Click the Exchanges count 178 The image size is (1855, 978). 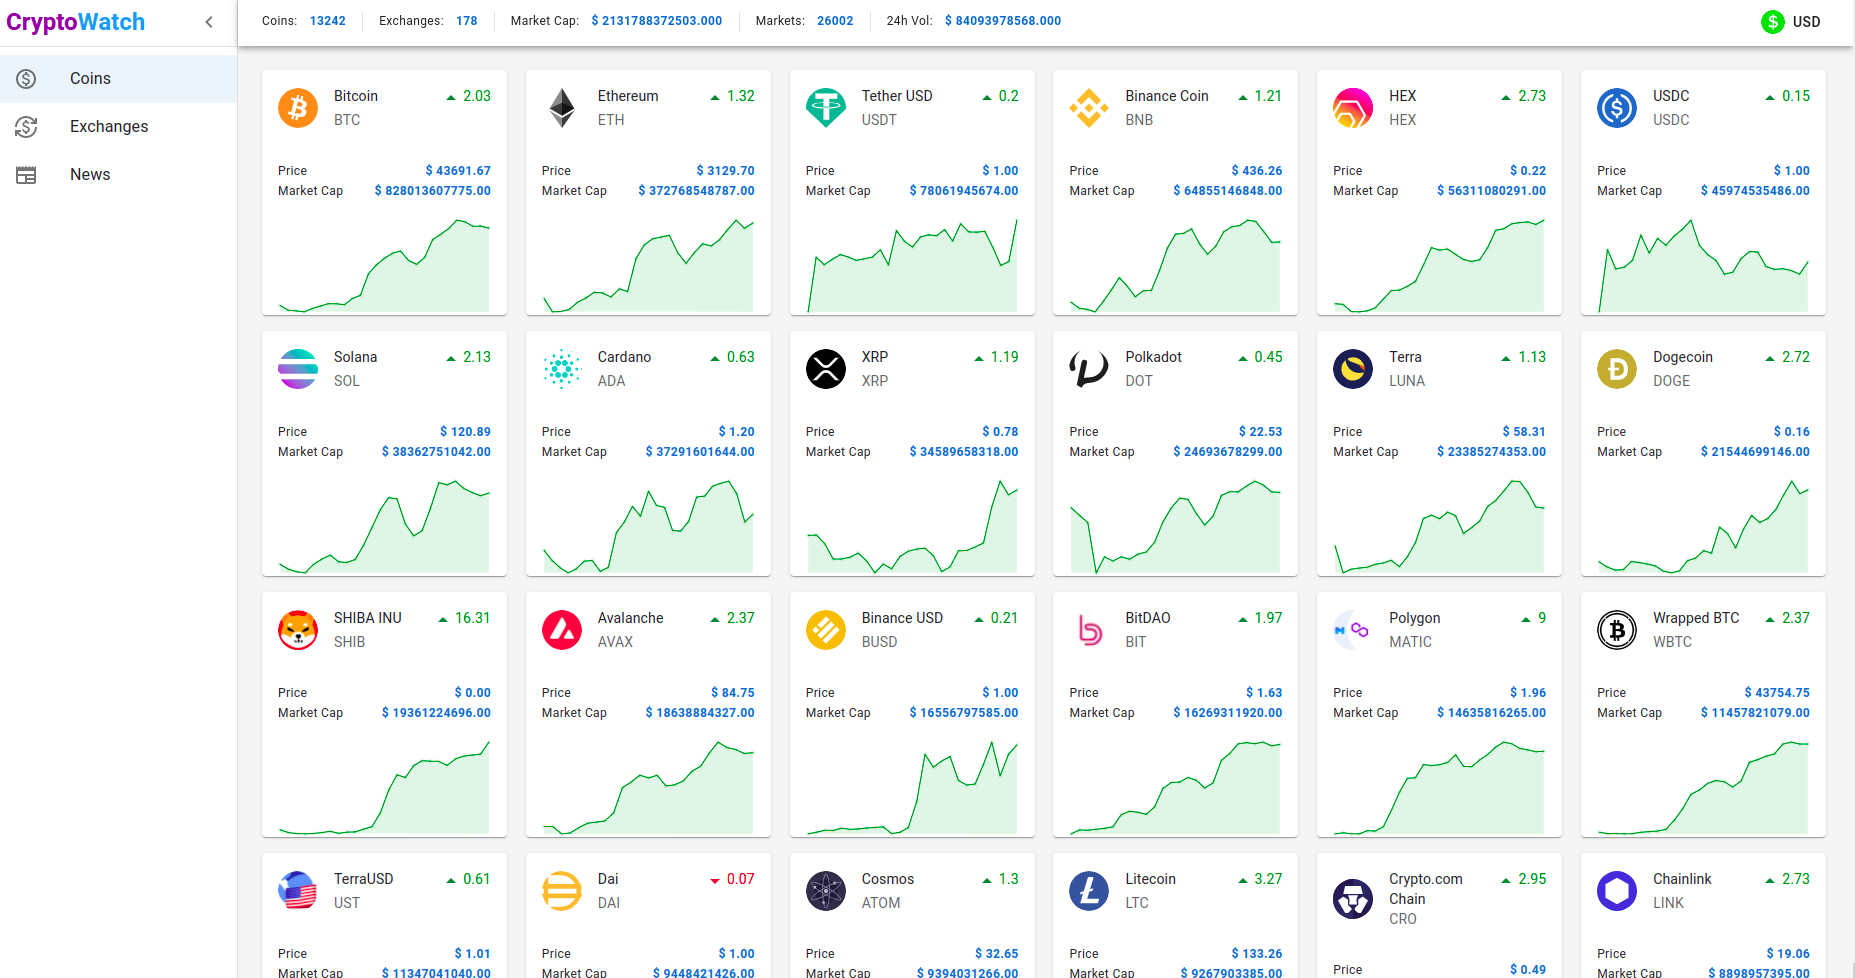tap(467, 21)
